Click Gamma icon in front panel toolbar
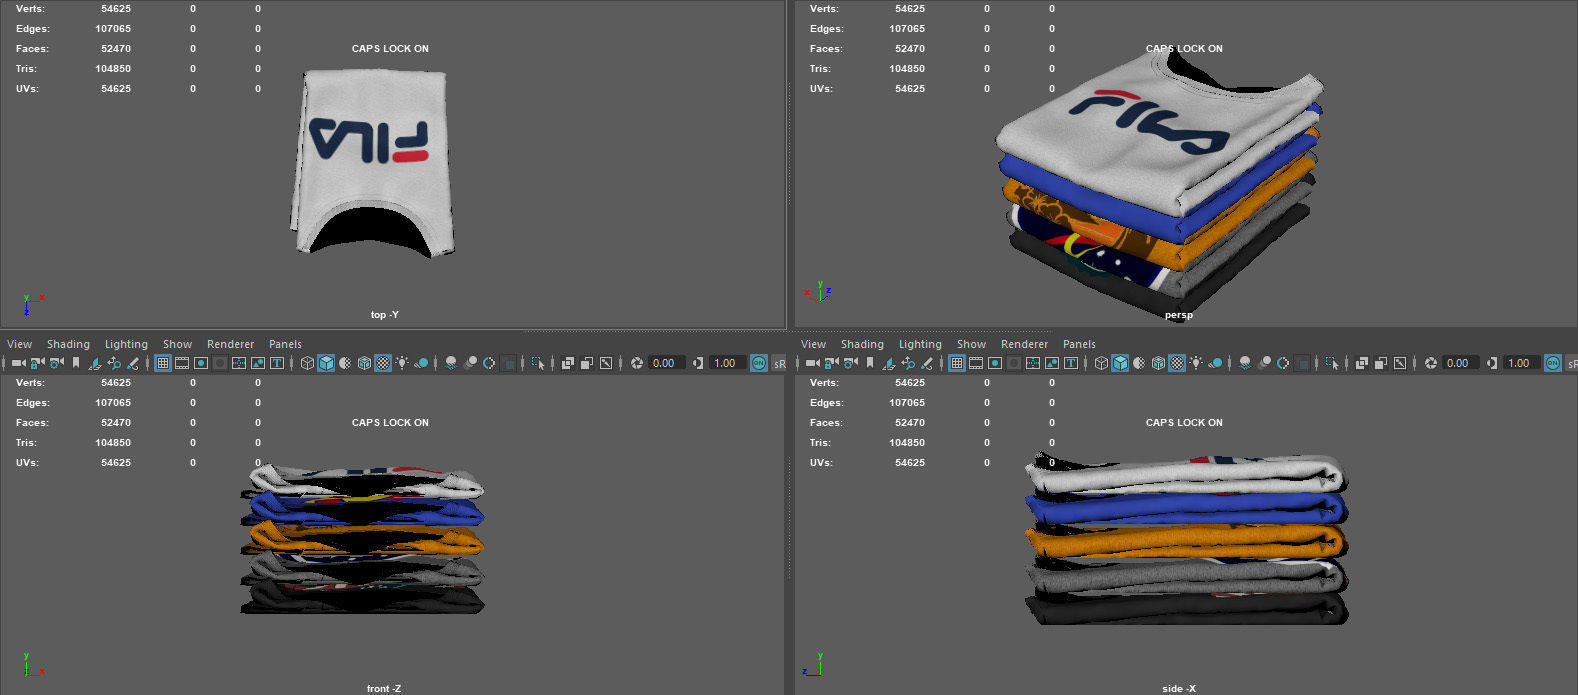 coord(697,363)
